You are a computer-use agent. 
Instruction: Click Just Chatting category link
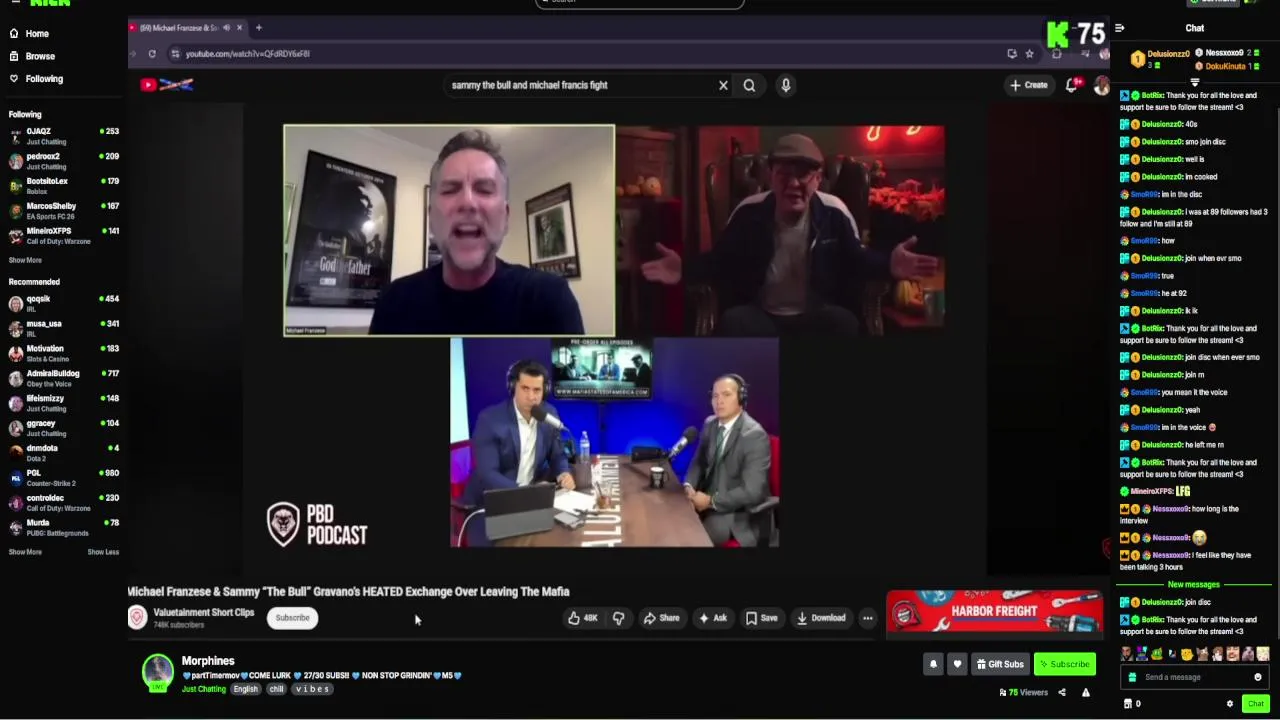pyautogui.click(x=204, y=689)
